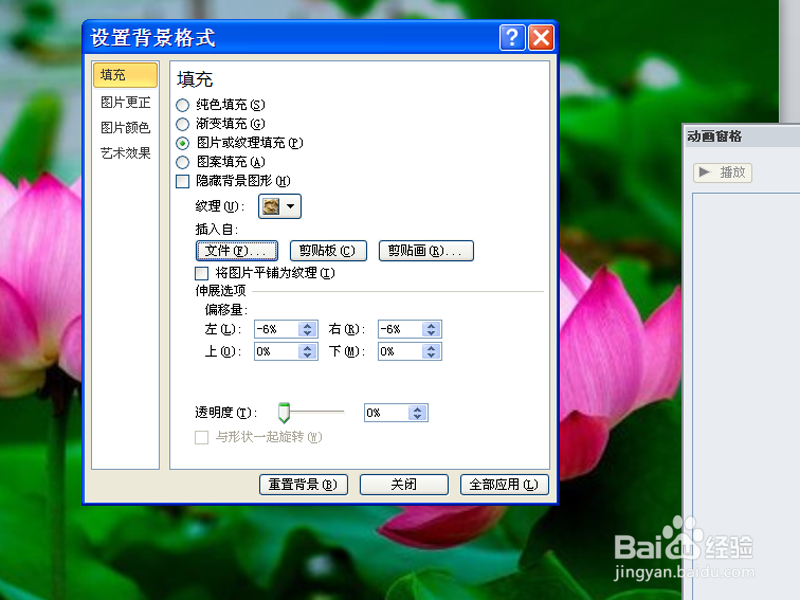Open 图片颜色 section
This screenshot has width=800, height=600.
[126, 127]
